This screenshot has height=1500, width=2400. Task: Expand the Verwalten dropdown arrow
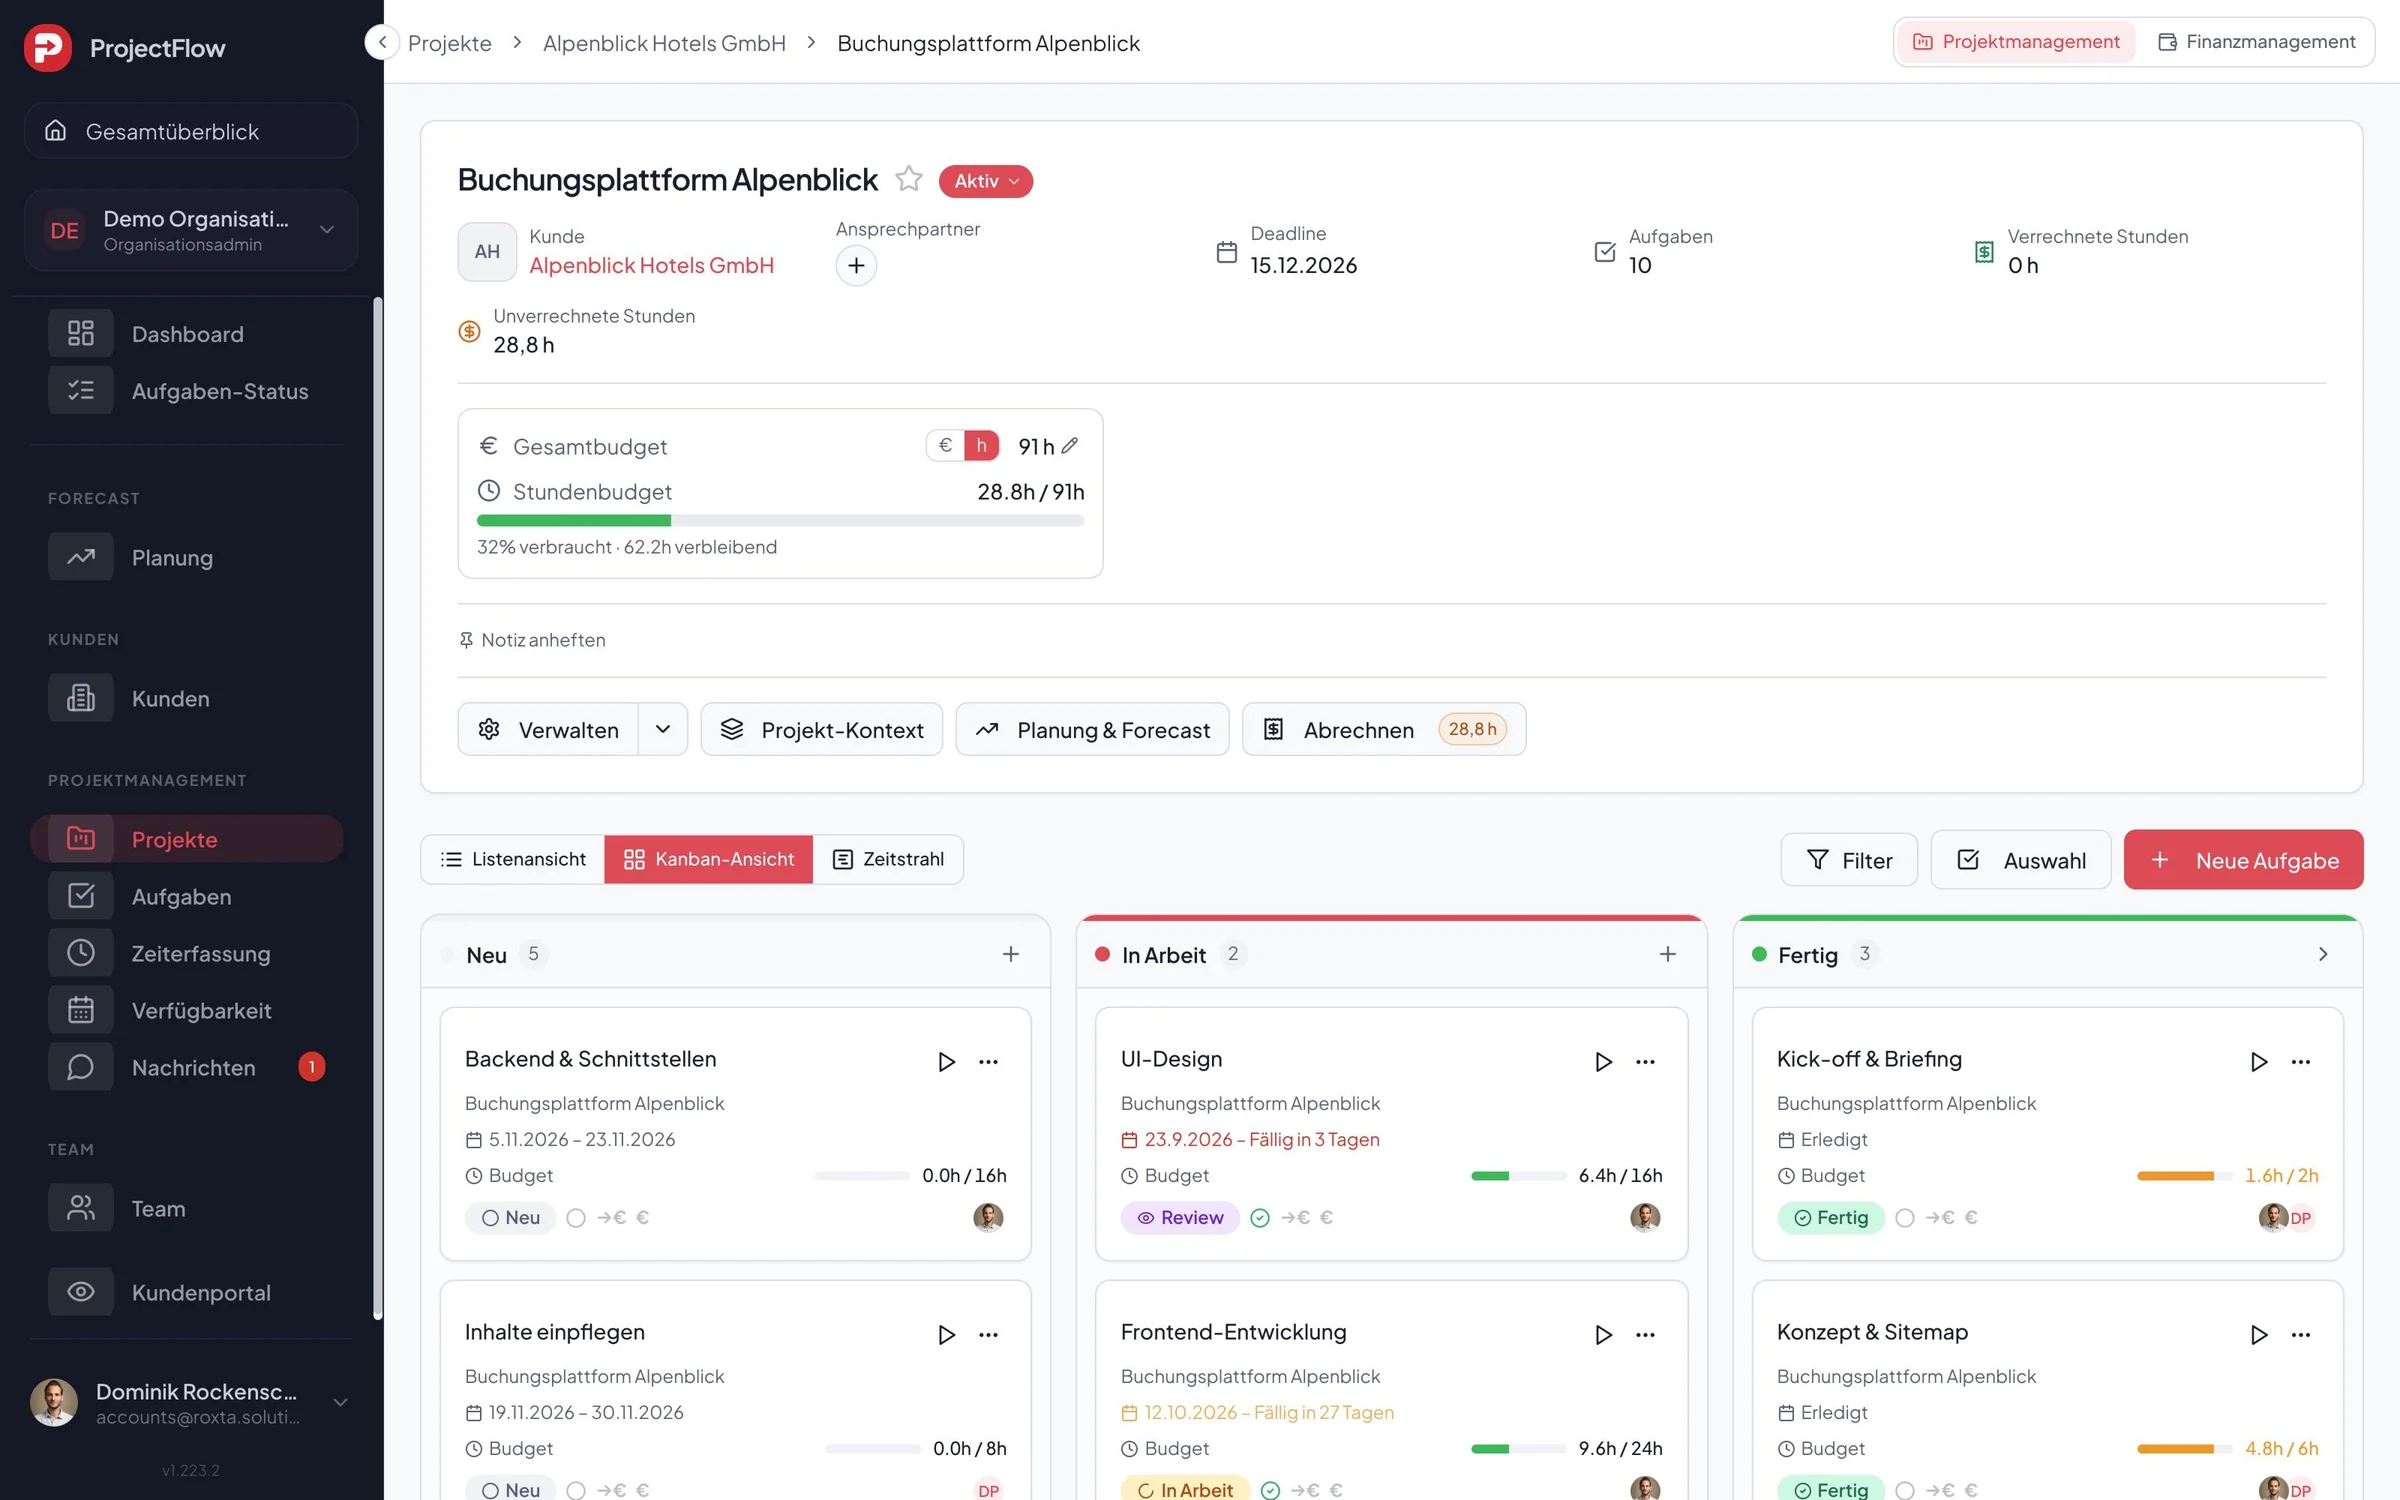(663, 729)
